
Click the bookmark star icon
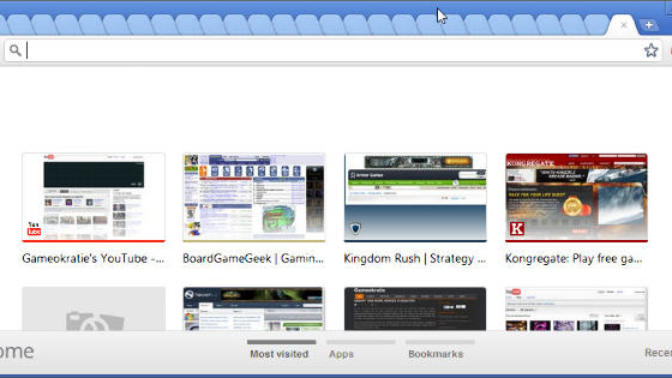coord(651,51)
